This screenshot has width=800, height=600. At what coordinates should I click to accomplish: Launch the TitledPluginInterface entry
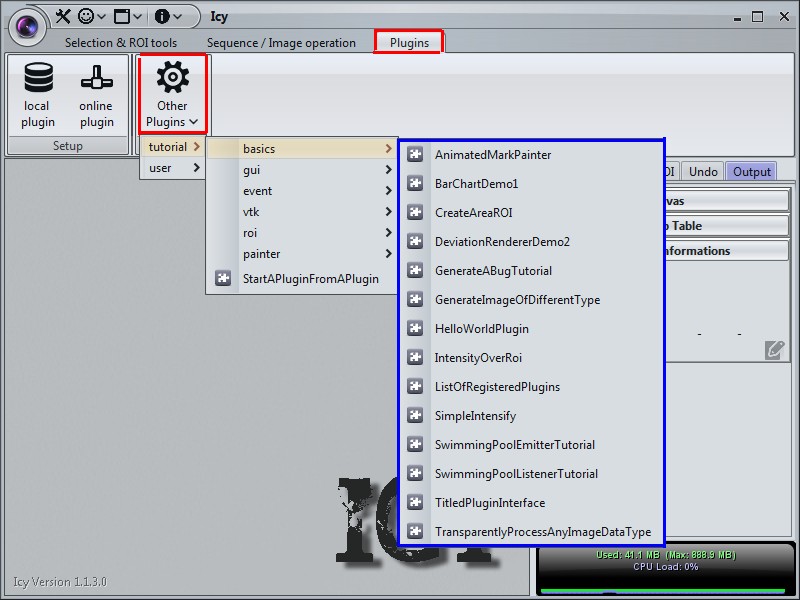point(532,503)
